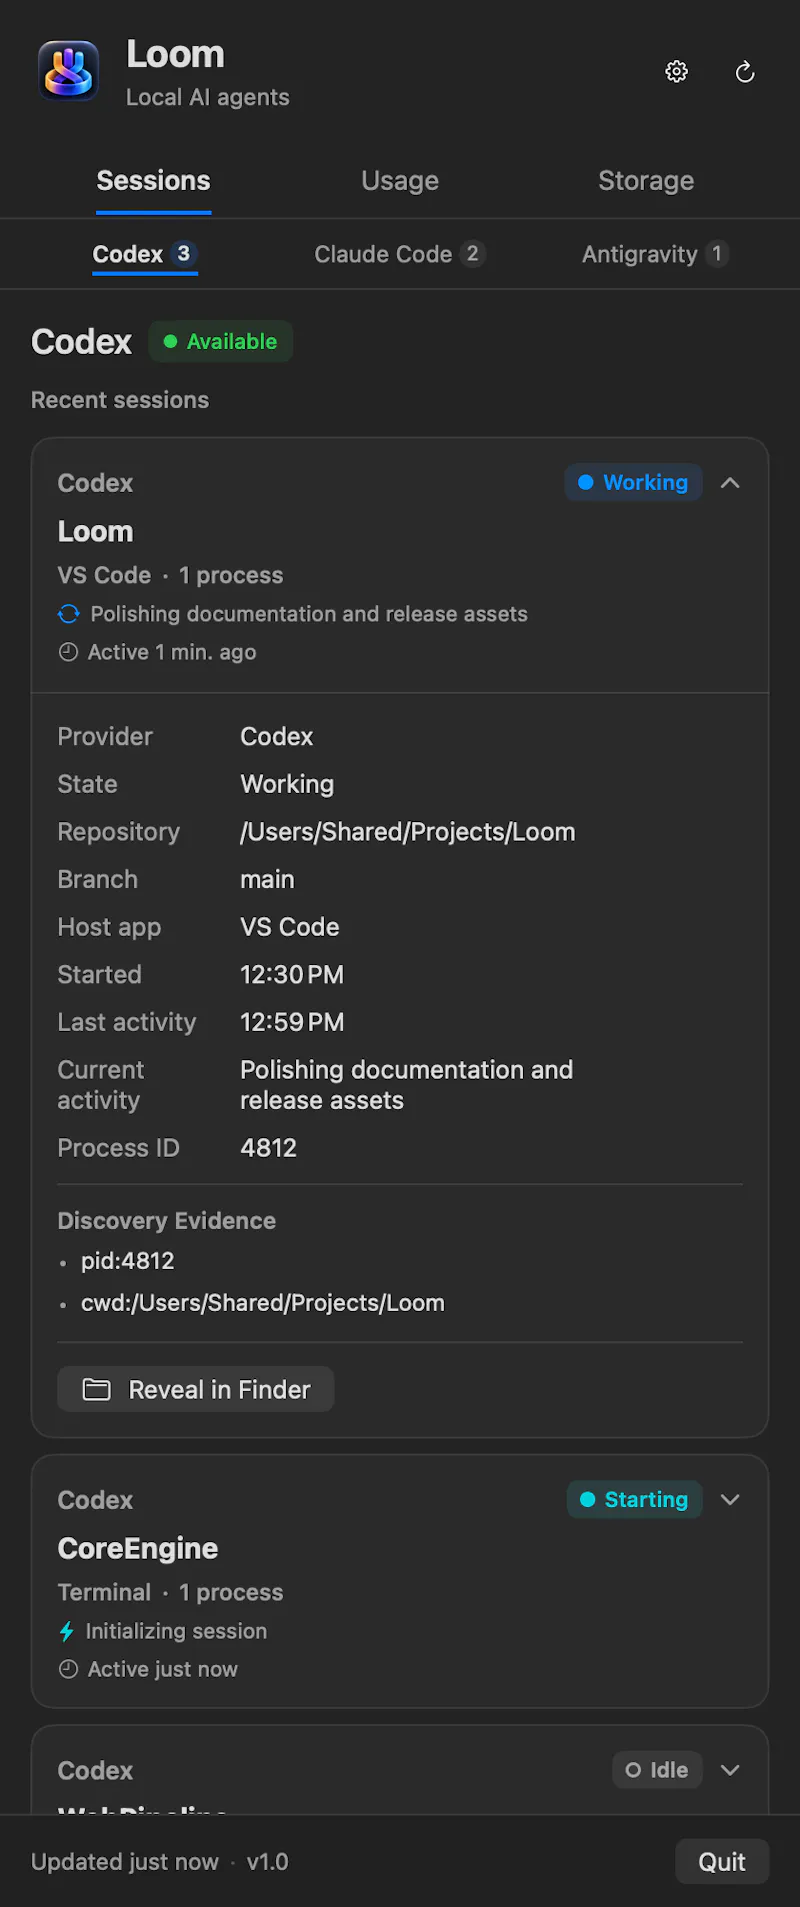Switch to the Usage tab
This screenshot has width=800, height=1907.
click(400, 181)
